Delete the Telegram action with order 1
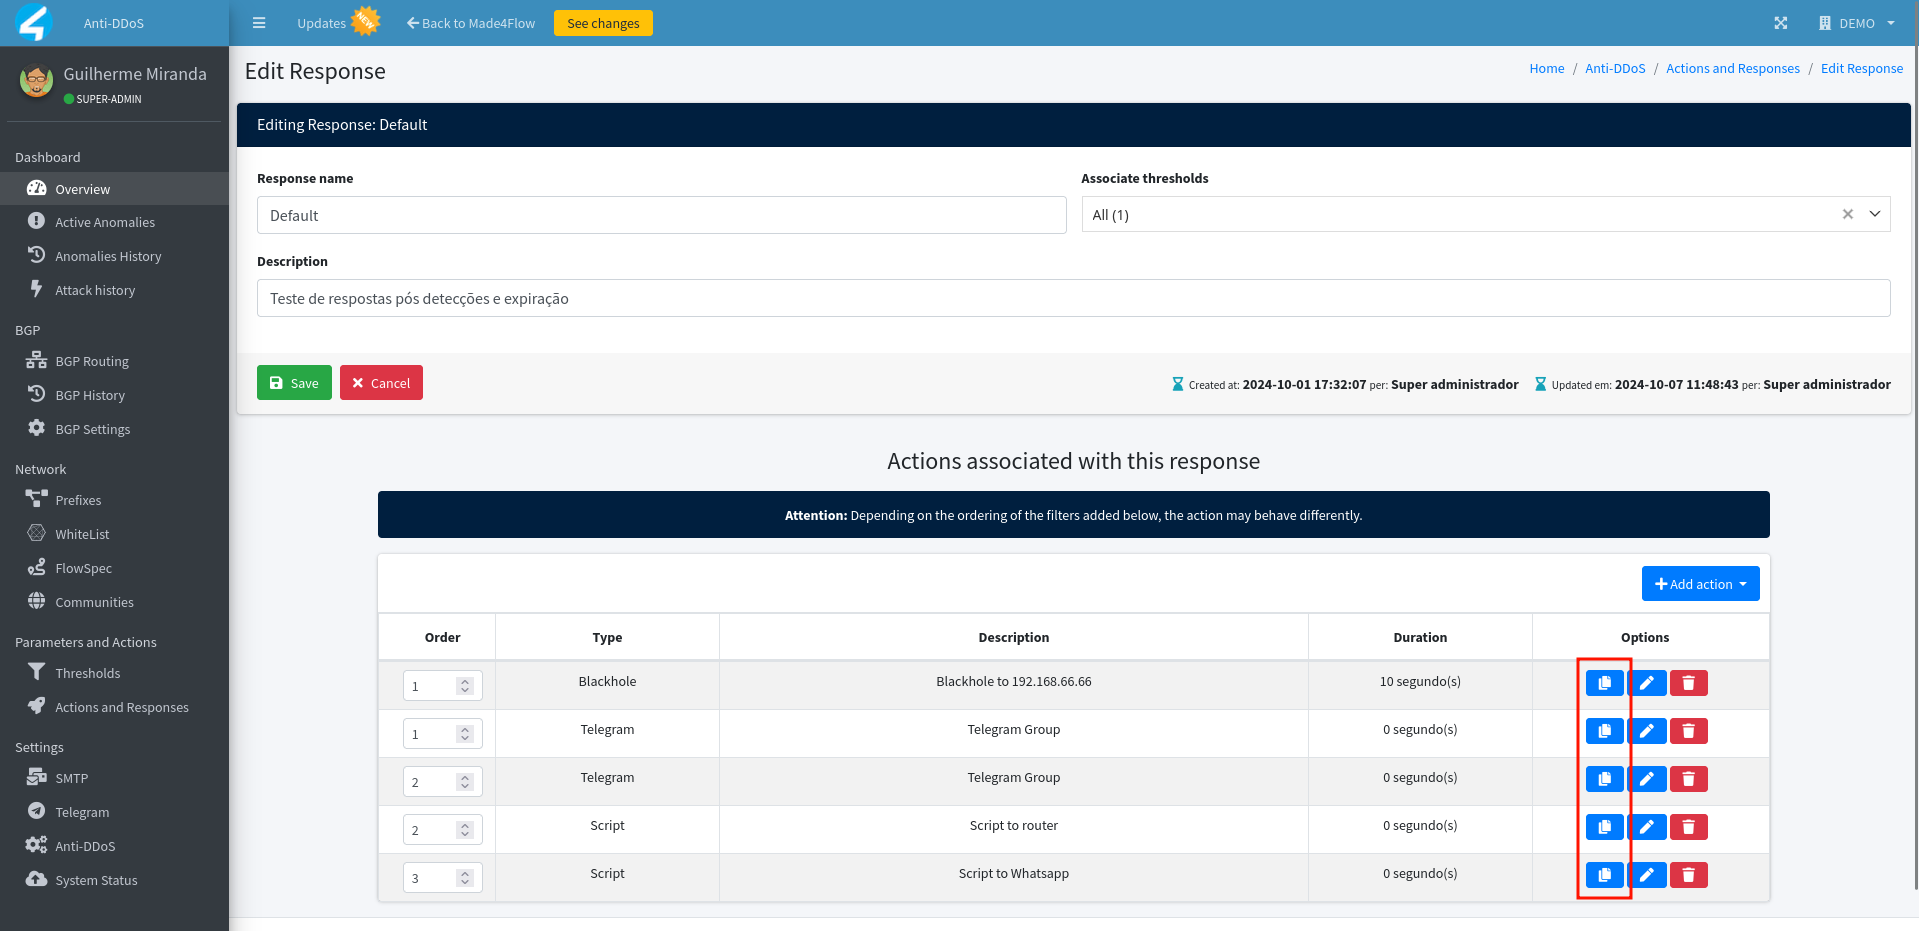The width and height of the screenshot is (1919, 931). click(x=1689, y=731)
